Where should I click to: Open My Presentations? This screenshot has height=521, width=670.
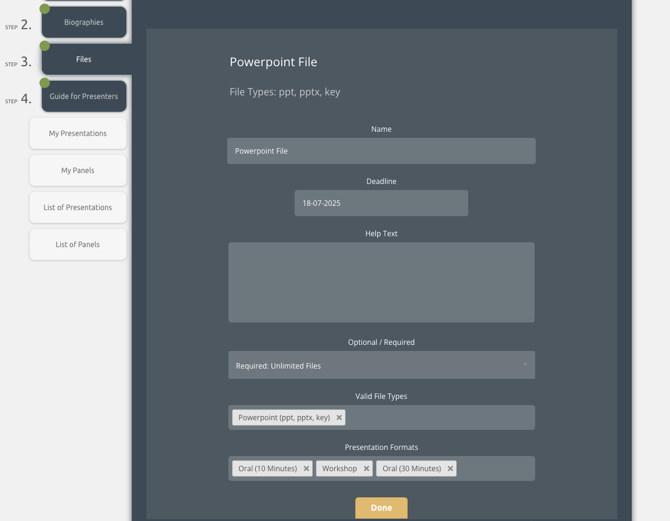click(x=78, y=133)
